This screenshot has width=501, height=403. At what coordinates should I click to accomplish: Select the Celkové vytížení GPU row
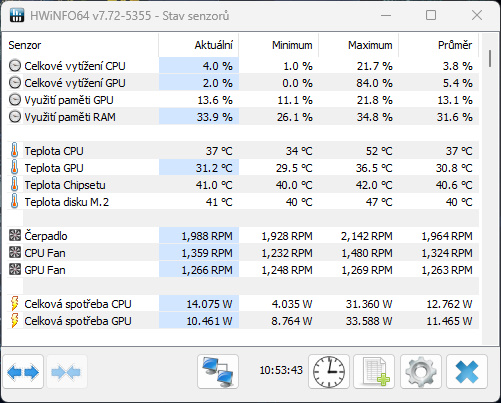pos(243,83)
